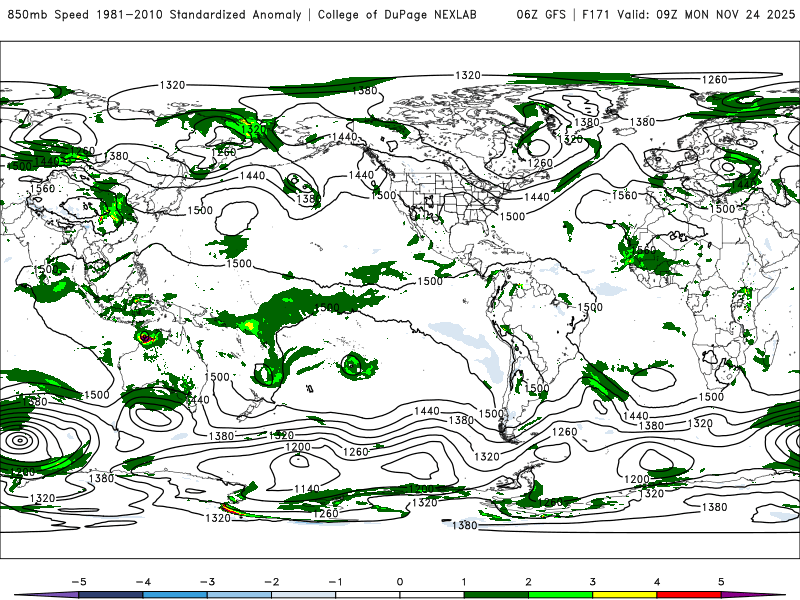Click the '4' colorbar scale label

coord(657,582)
